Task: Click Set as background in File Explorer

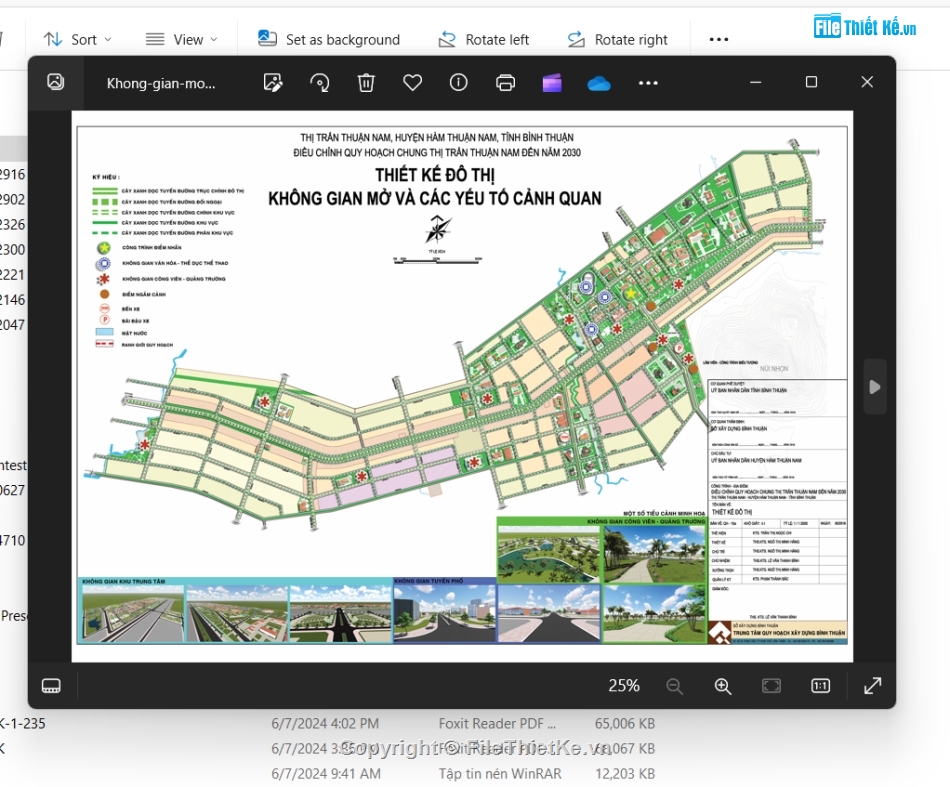Action: (x=329, y=40)
